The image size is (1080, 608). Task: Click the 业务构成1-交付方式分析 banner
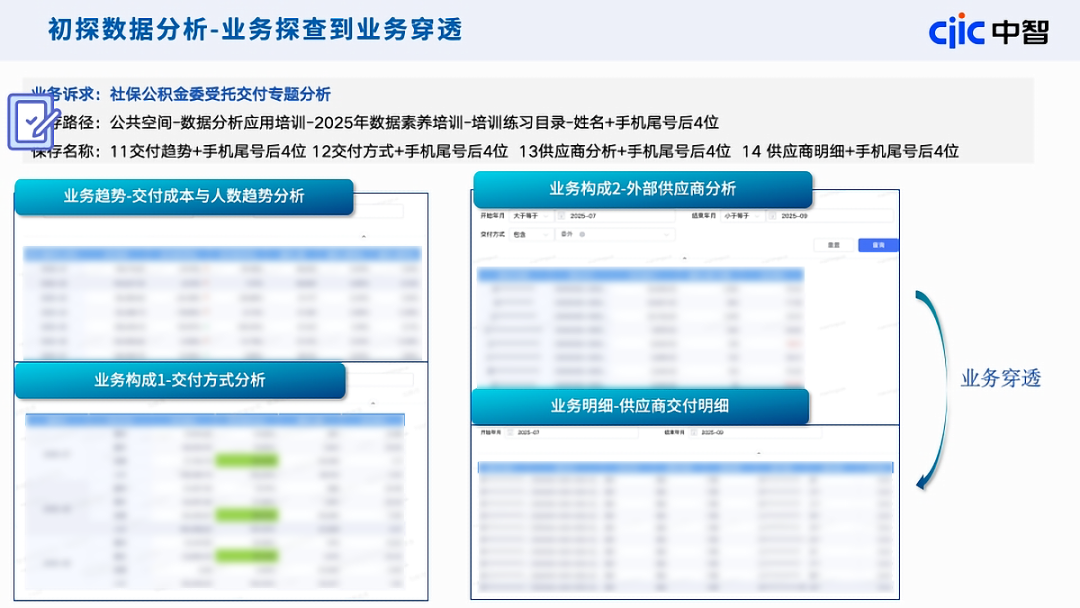[x=180, y=380]
